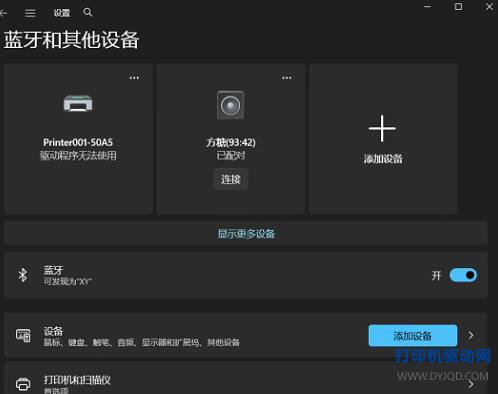Open the search magnifier icon
This screenshot has width=498, height=394.
pos(88,13)
